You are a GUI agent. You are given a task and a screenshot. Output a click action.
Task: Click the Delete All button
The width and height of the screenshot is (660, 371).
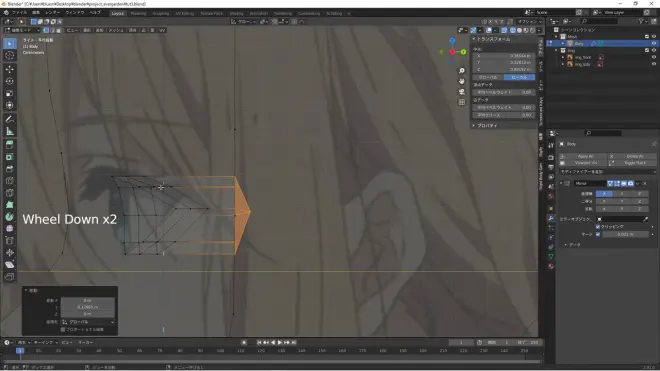[x=632, y=156]
